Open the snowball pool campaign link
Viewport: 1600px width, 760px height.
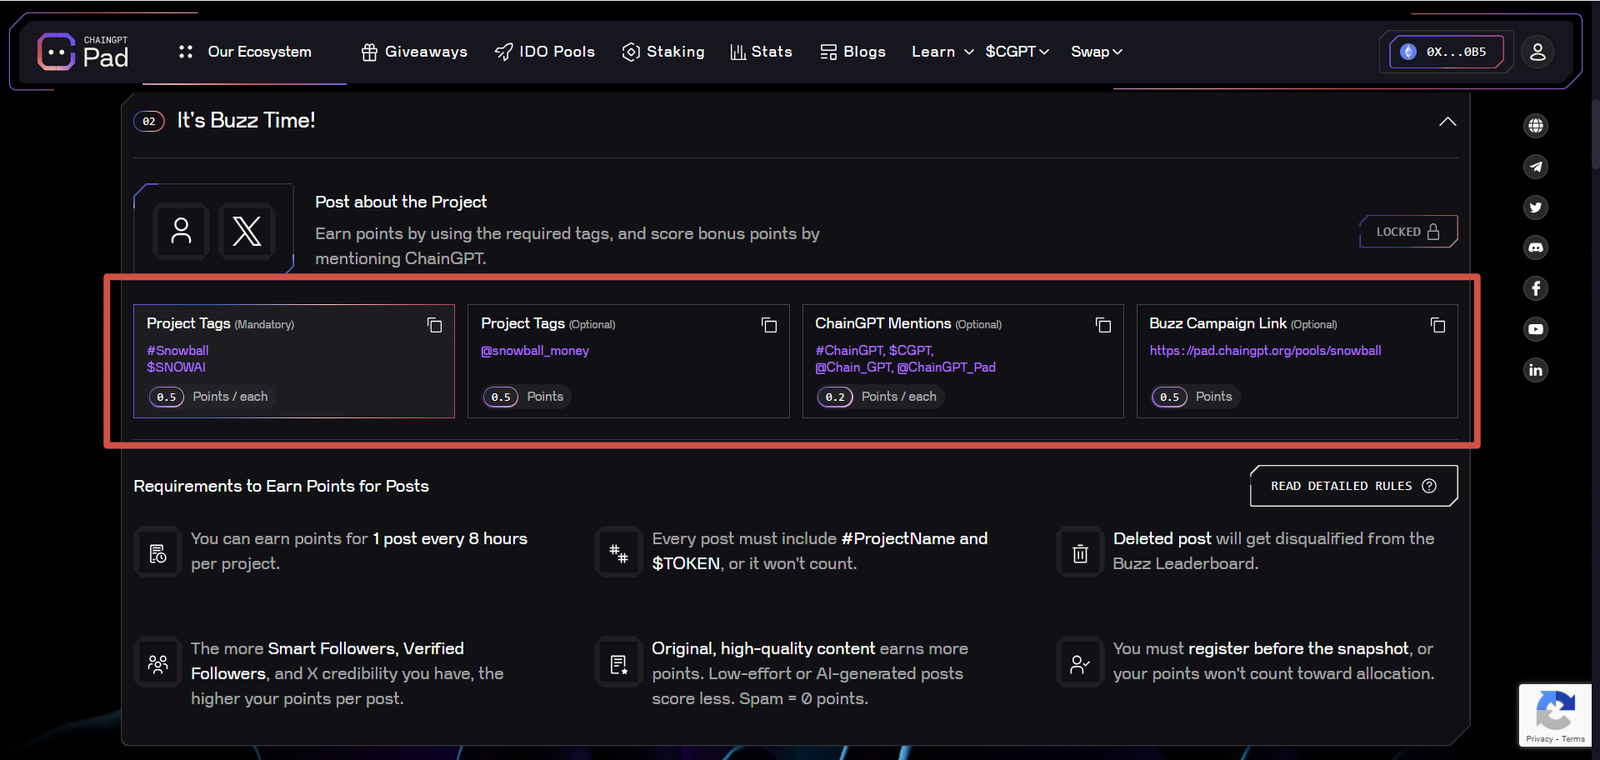pyautogui.click(x=1265, y=351)
